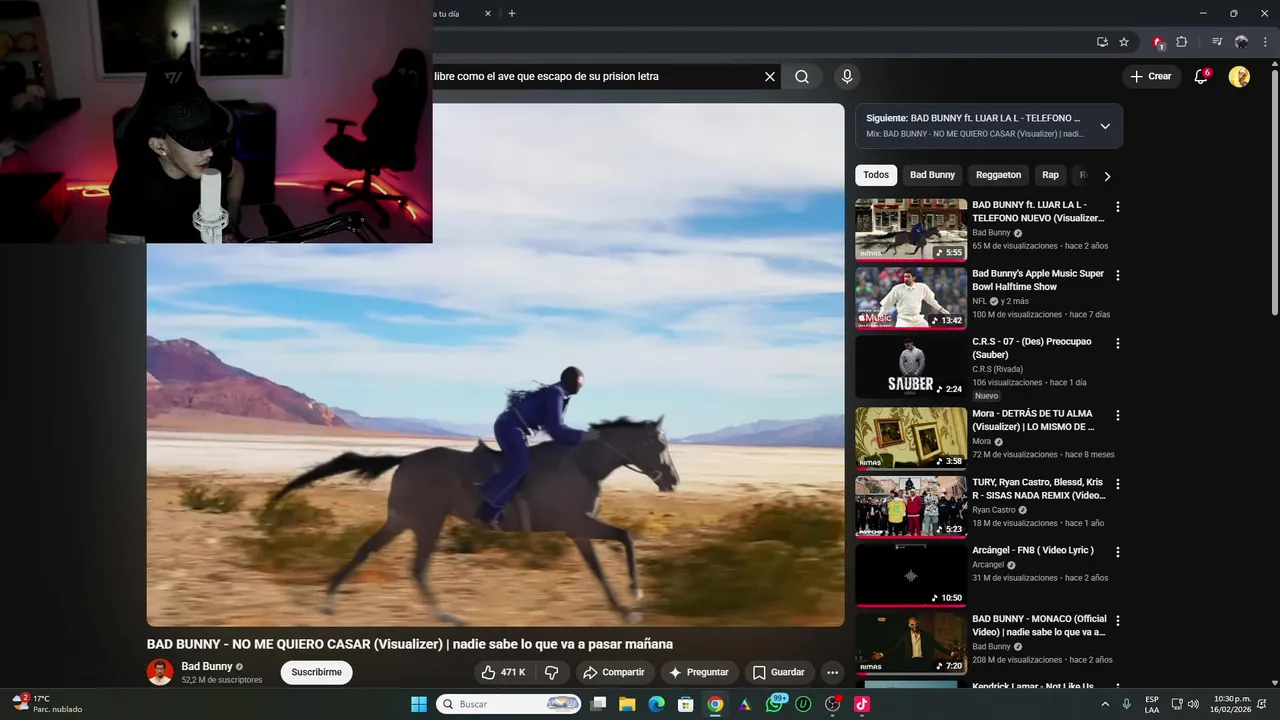1280x720 pixels.
Task: Open the Bad Bunny channel name link
Action: (206, 666)
